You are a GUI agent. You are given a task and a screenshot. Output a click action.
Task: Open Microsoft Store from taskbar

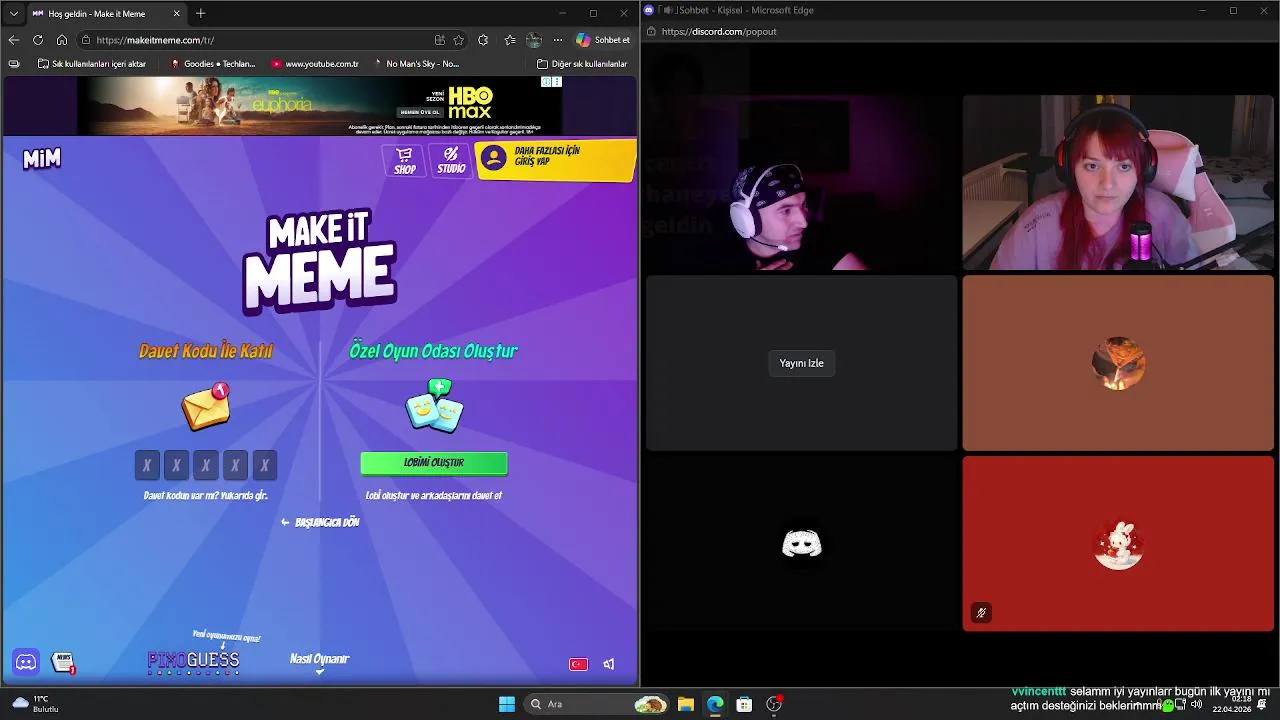tap(744, 704)
